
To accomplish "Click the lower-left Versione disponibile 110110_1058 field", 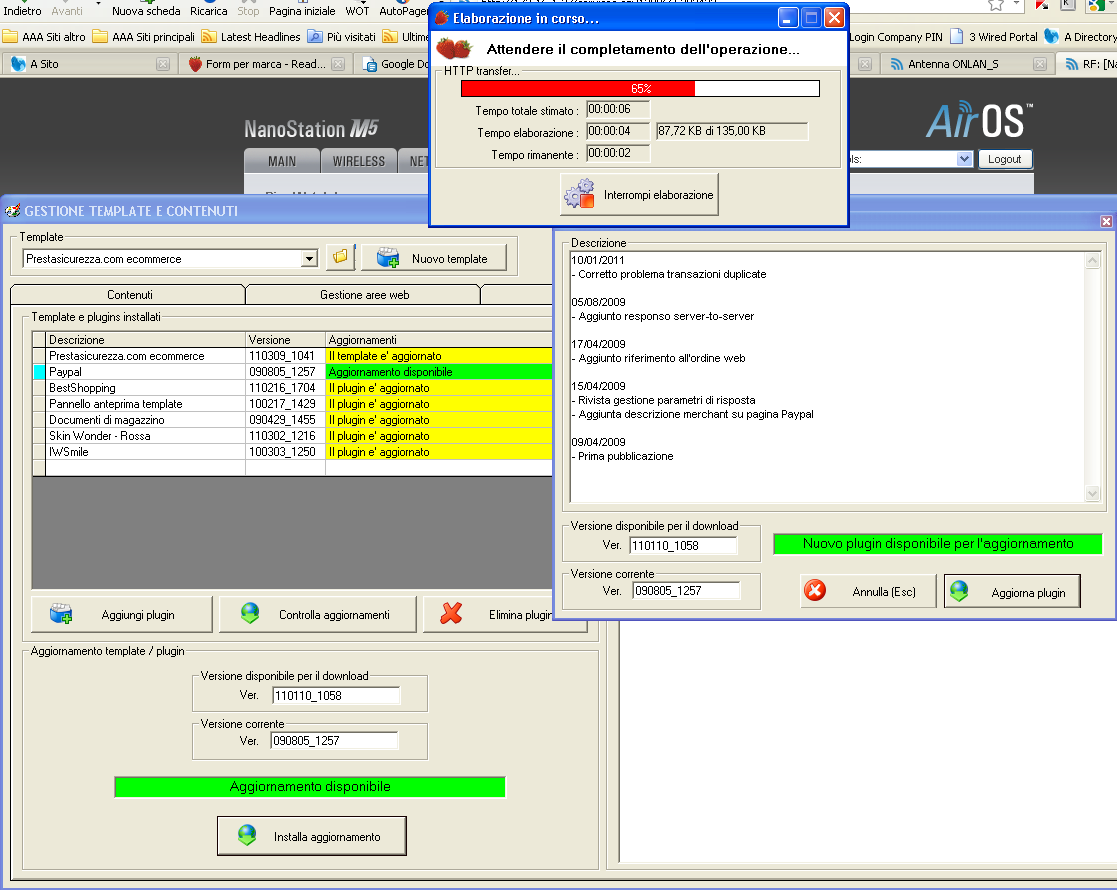I will point(336,695).
